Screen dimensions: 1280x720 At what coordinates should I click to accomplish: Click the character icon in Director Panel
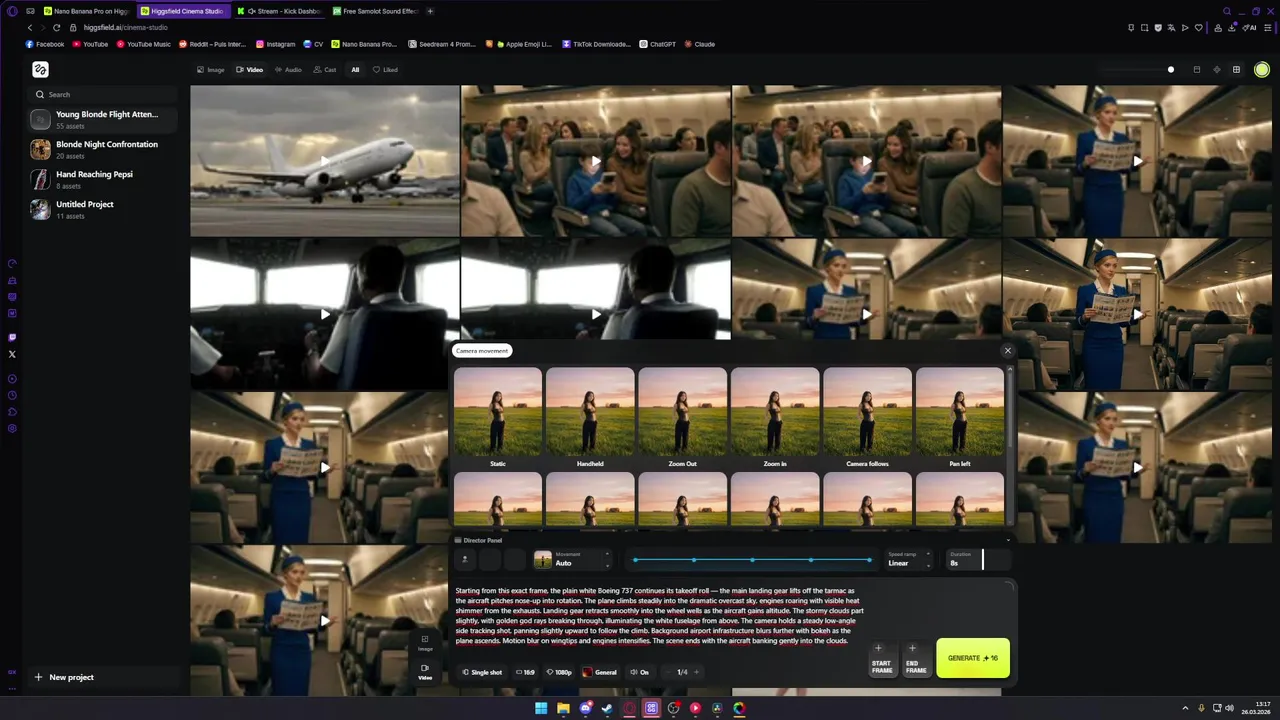click(464, 560)
